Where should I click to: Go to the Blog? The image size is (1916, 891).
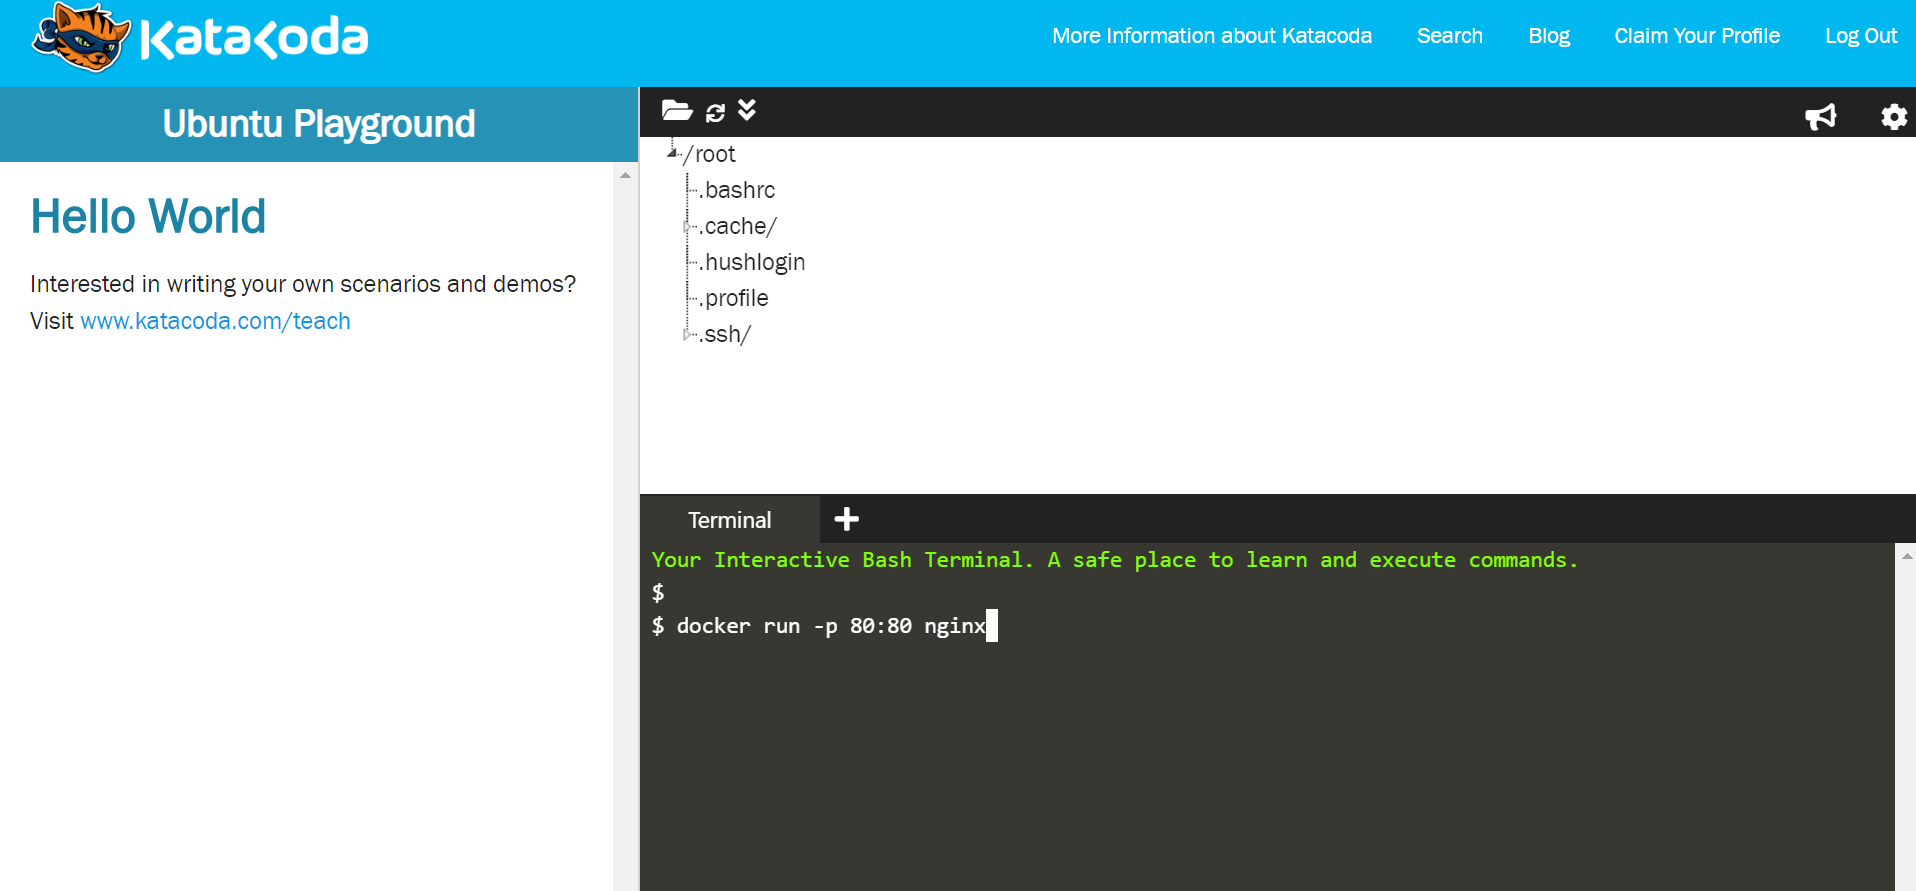pyautogui.click(x=1549, y=36)
